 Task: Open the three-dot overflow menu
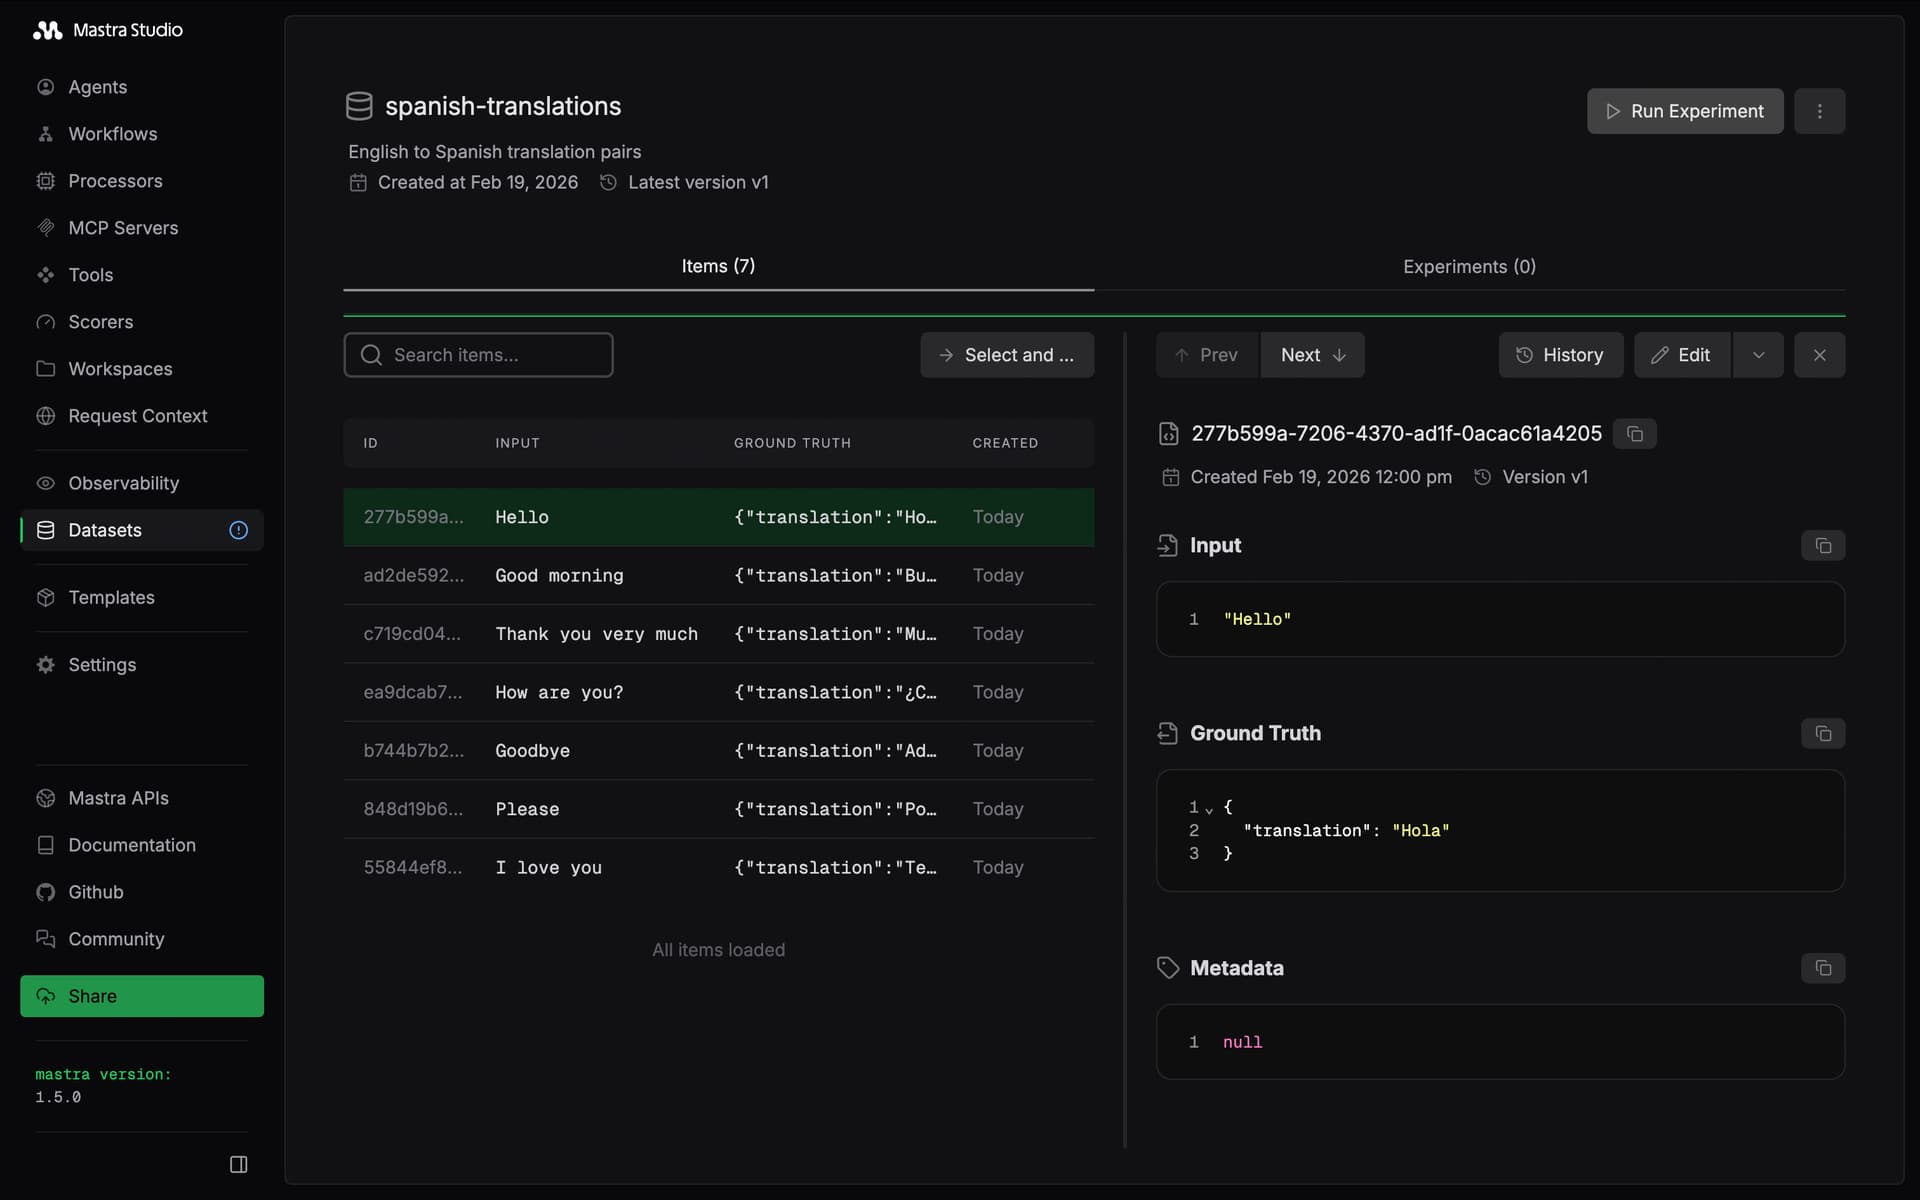1820,111
